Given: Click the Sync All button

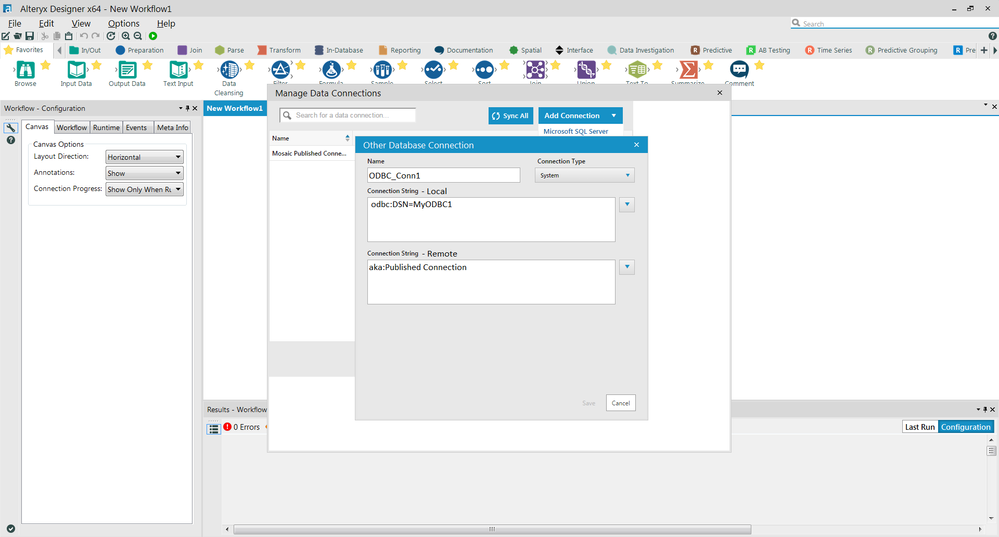Looking at the screenshot, I should click(510, 115).
